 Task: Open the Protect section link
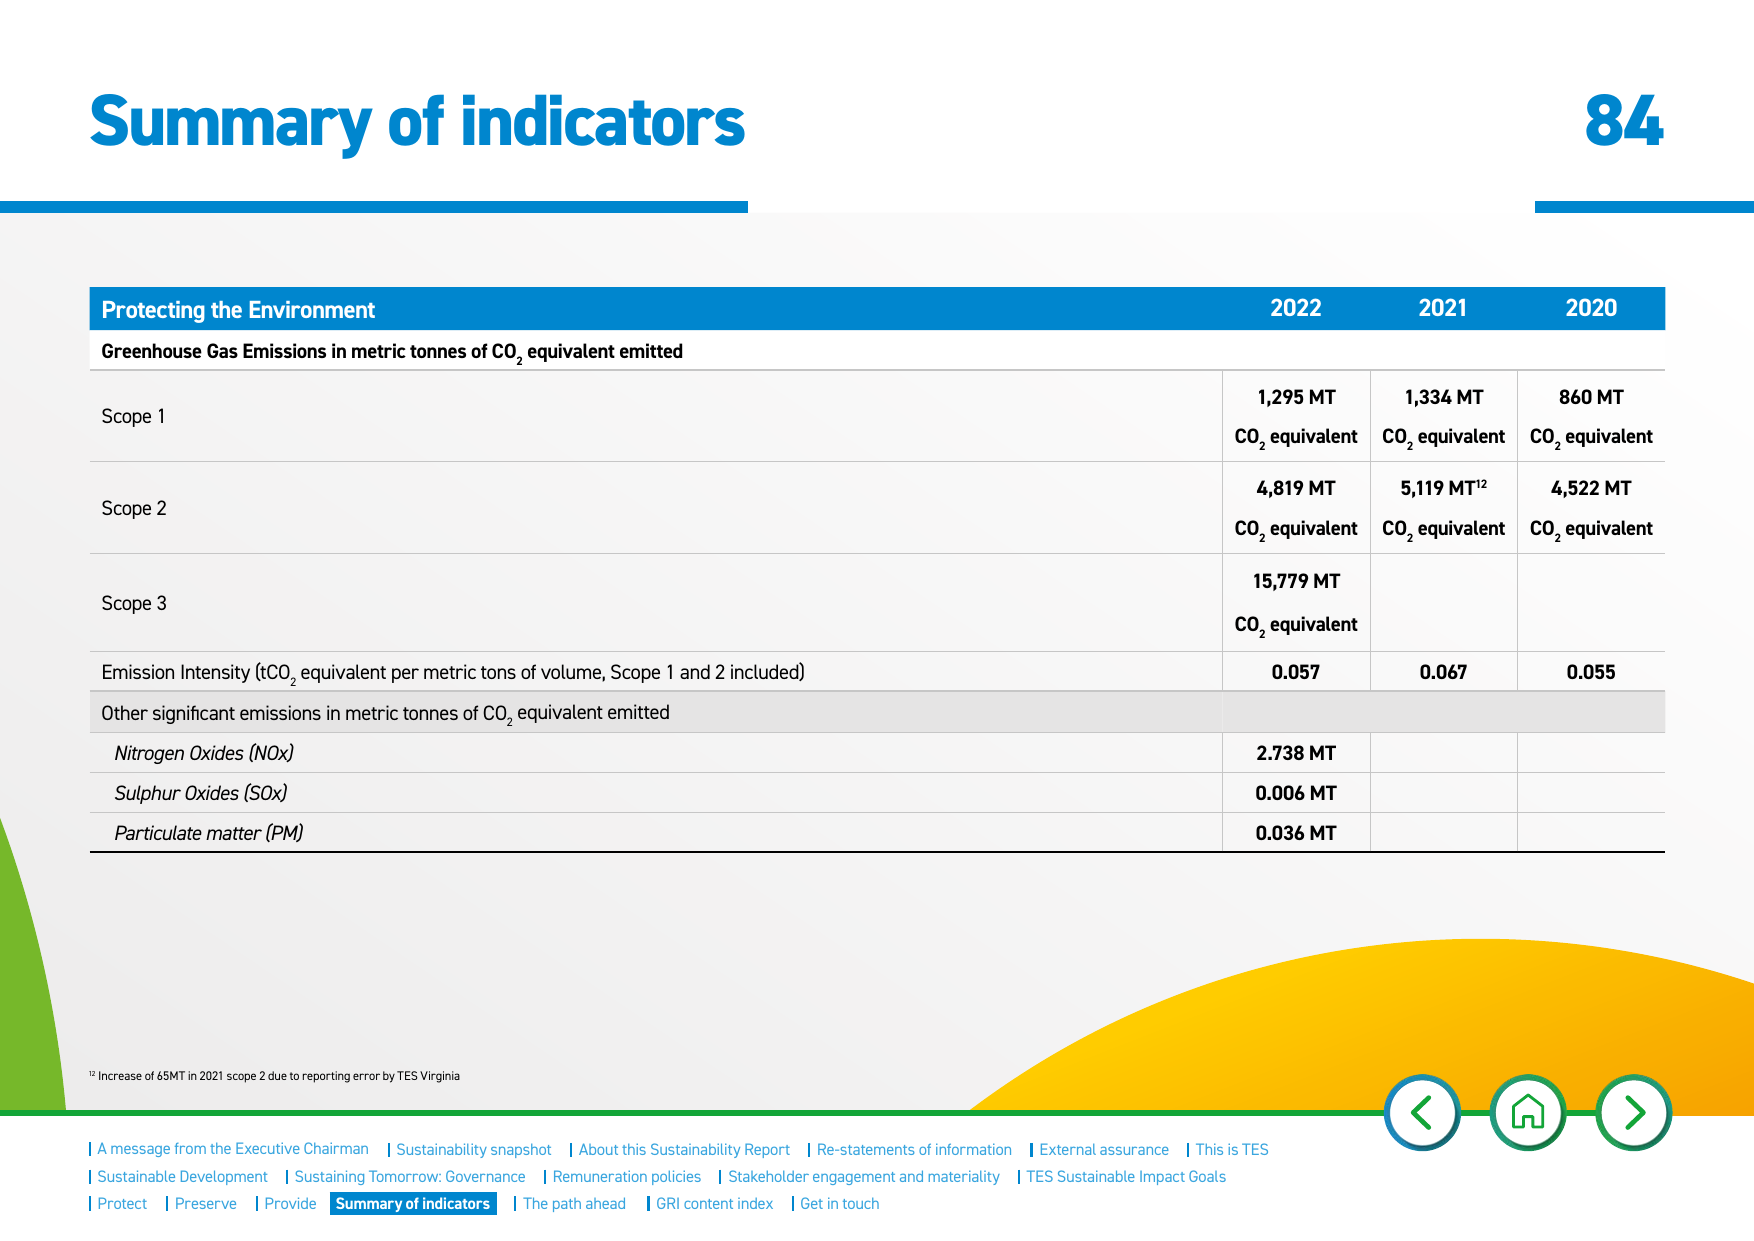[122, 1203]
